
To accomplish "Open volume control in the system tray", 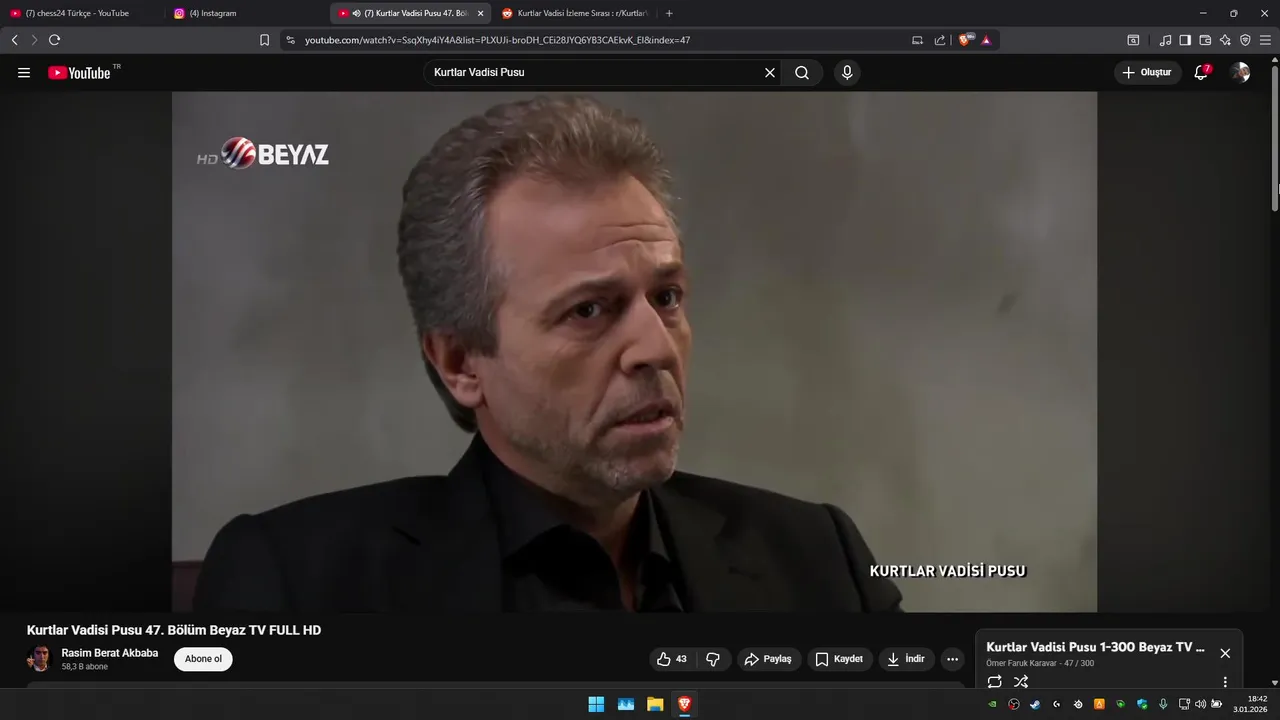I will coord(1200,704).
